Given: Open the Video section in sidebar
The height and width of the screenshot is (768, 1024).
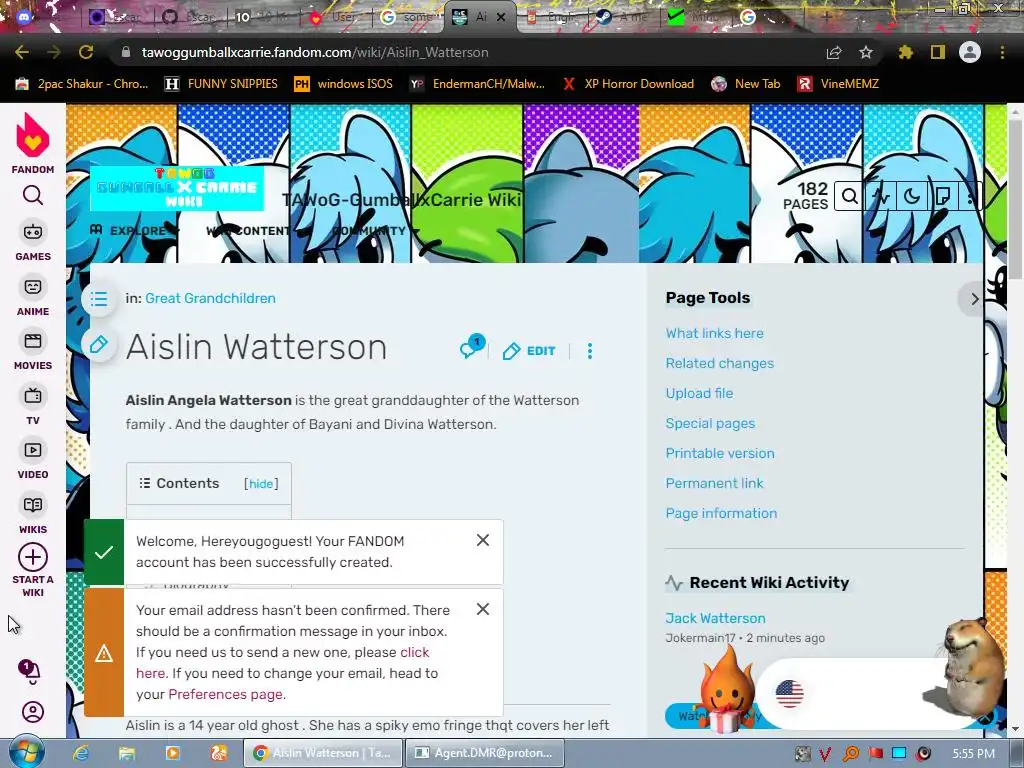Looking at the screenshot, I should 33,459.
